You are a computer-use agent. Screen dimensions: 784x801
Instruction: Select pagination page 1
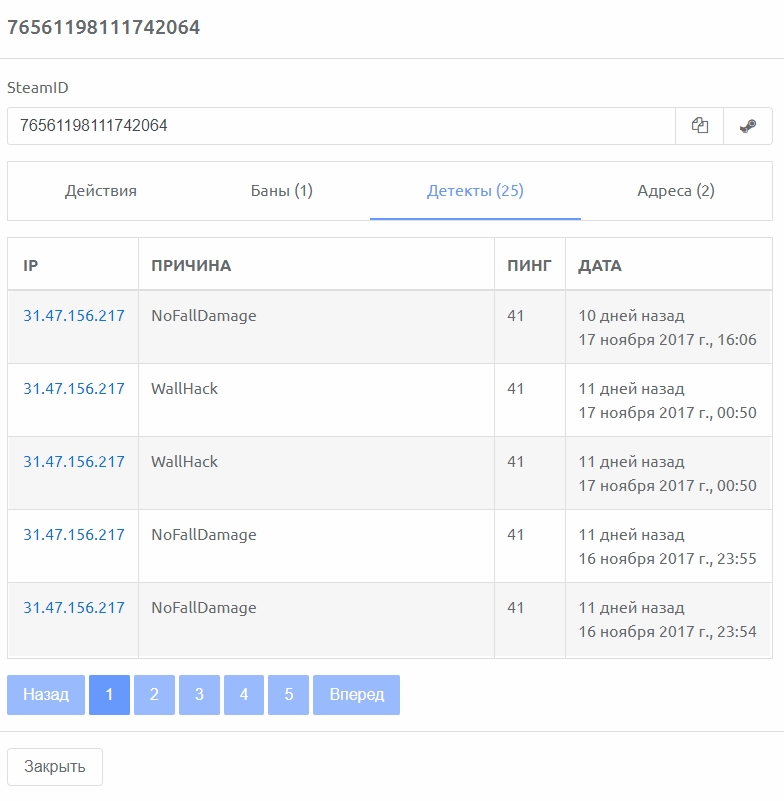pyautogui.click(x=109, y=695)
